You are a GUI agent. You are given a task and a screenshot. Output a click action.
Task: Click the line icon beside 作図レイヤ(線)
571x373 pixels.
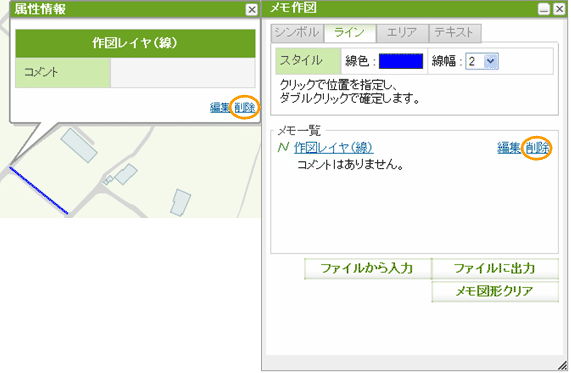click(x=283, y=148)
